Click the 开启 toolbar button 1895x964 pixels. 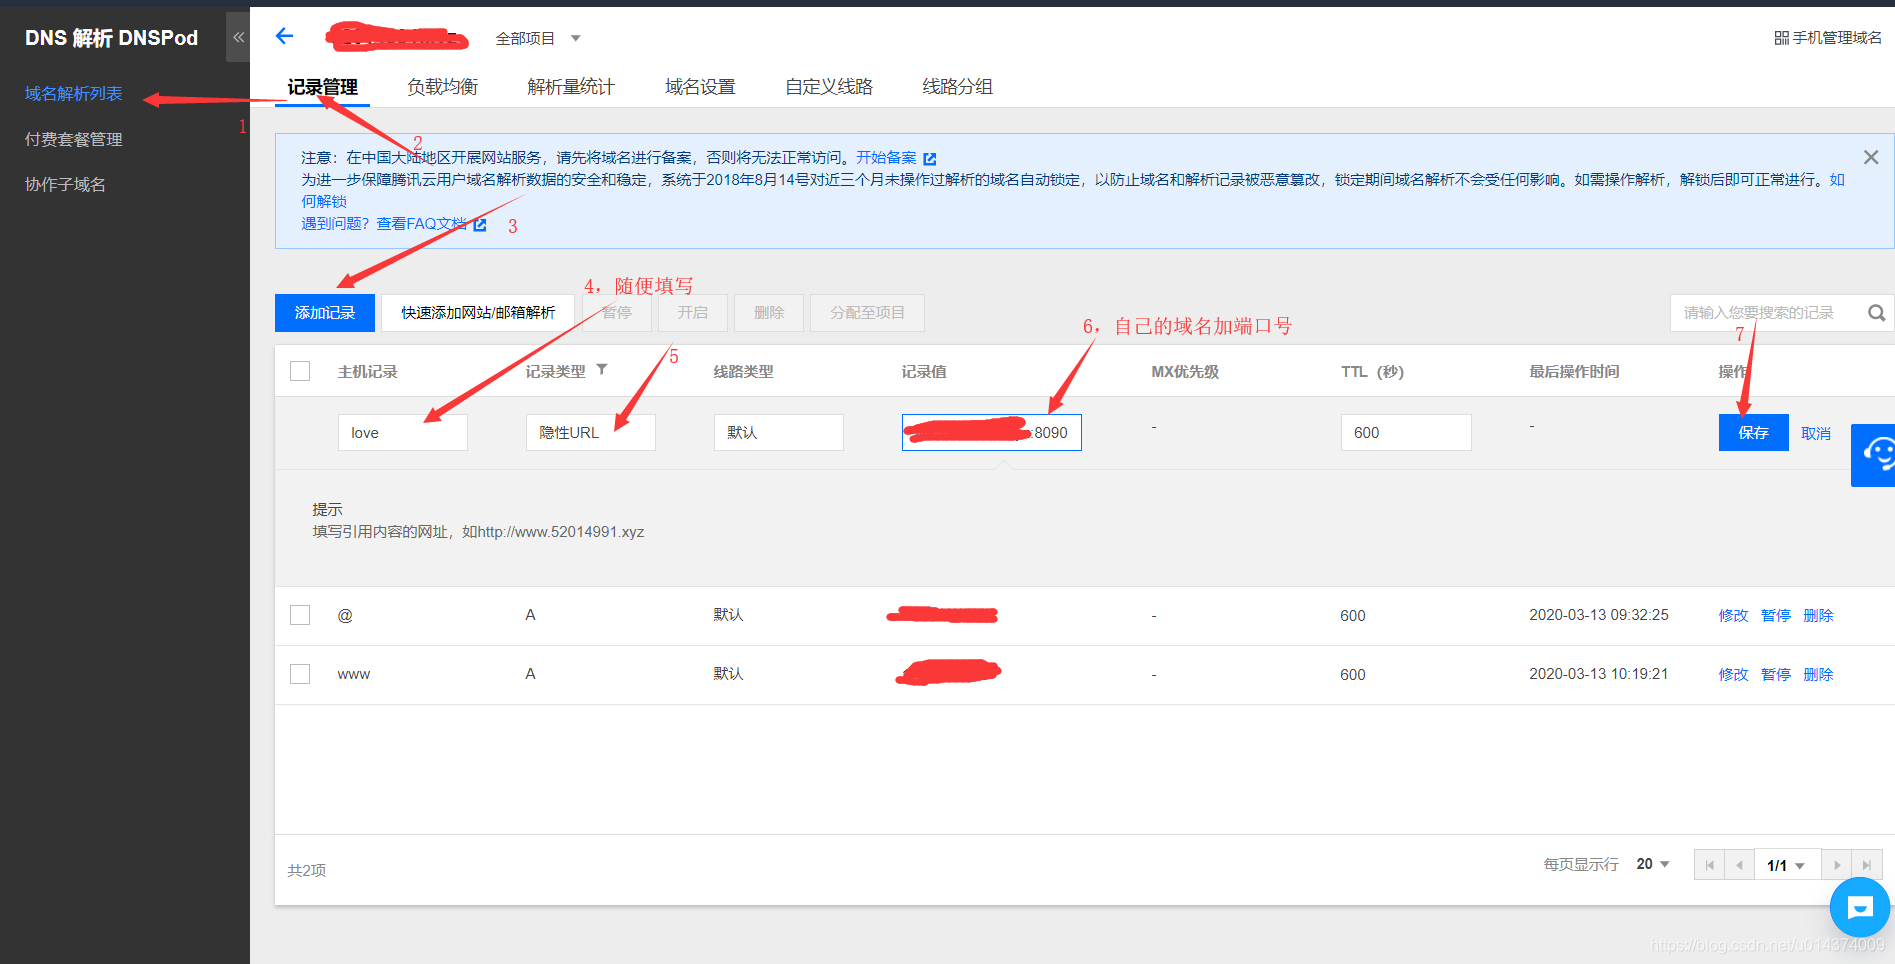(x=692, y=313)
